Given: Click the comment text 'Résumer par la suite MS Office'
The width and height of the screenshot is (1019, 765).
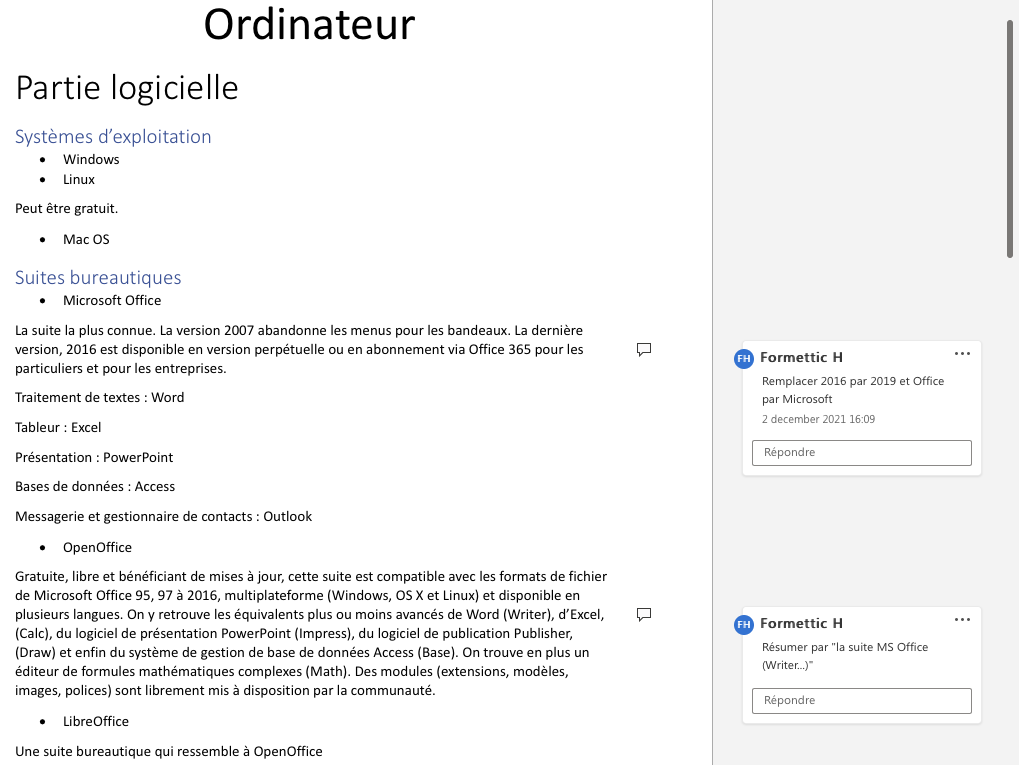Looking at the screenshot, I should (845, 656).
